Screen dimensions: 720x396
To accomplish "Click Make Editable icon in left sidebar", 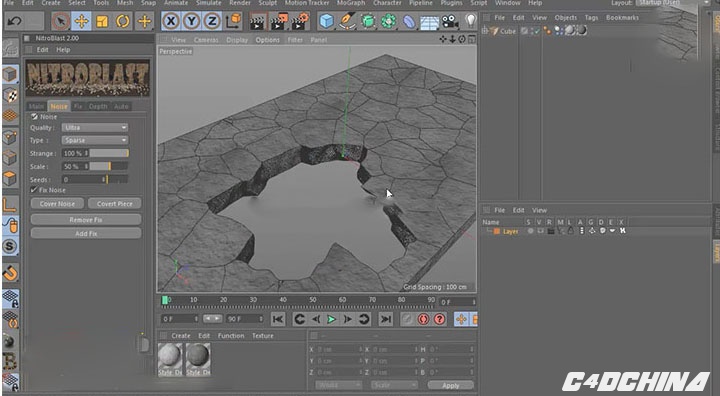I will [x=10, y=48].
